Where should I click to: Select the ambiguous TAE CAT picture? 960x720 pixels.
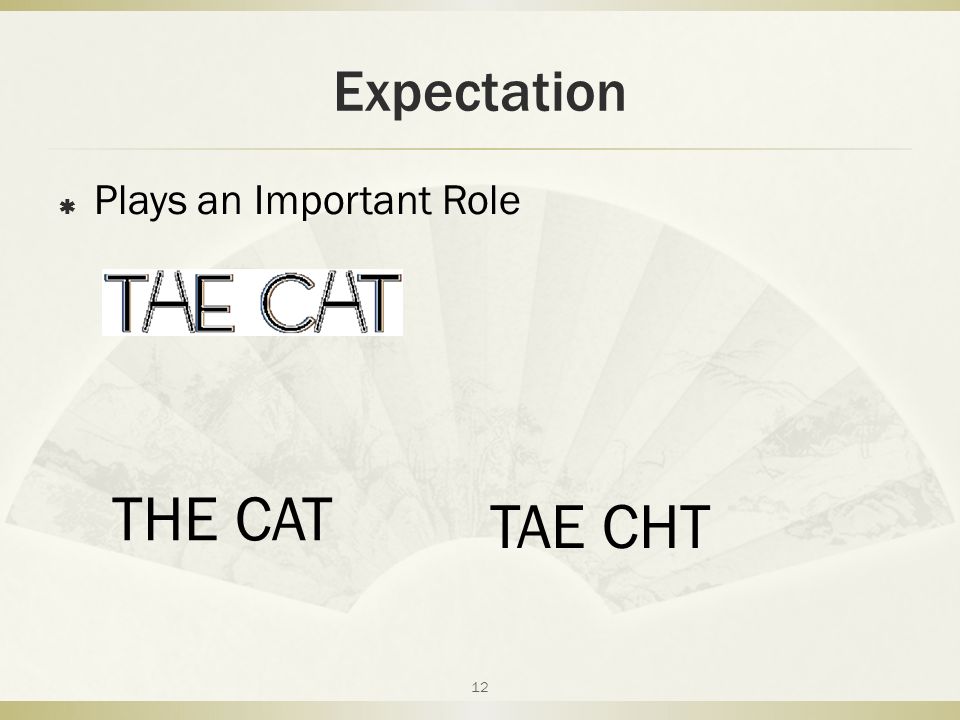pos(252,302)
